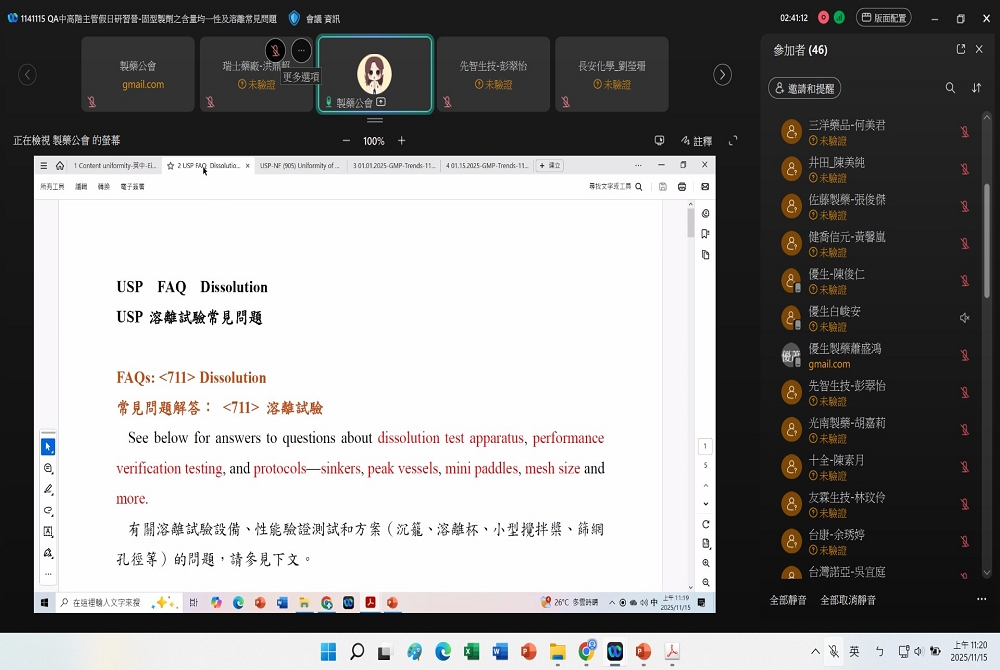Zoom in the shared screen with plus
The image size is (1000, 670).
coord(402,141)
